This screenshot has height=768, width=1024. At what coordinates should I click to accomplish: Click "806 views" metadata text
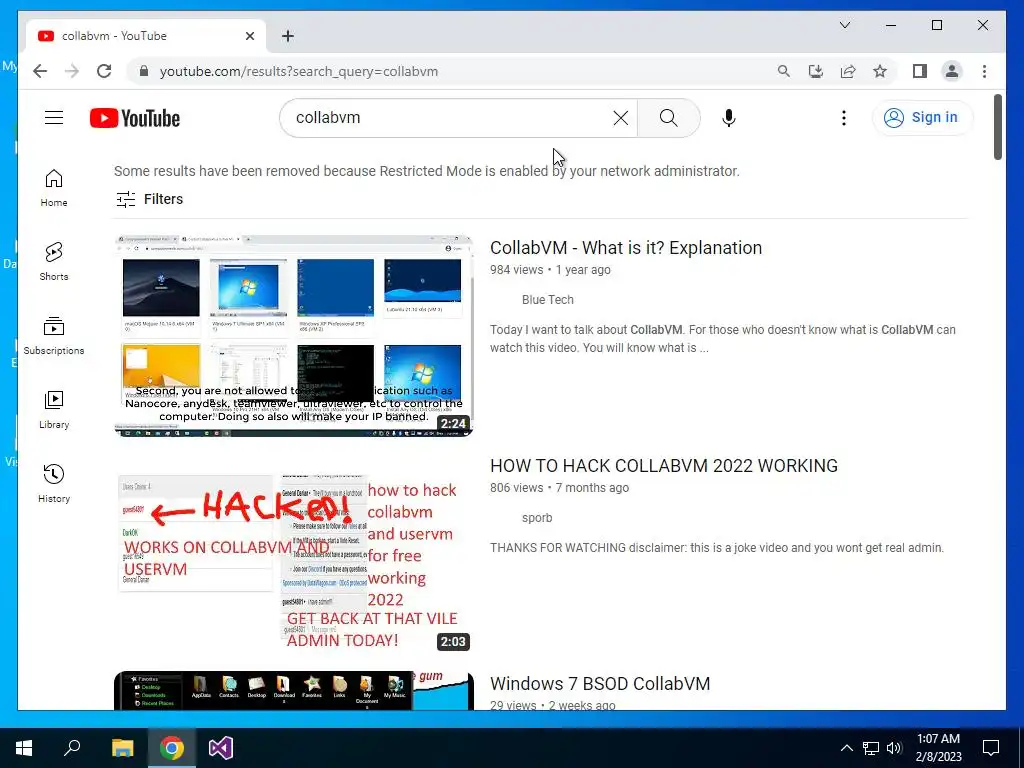click(517, 488)
